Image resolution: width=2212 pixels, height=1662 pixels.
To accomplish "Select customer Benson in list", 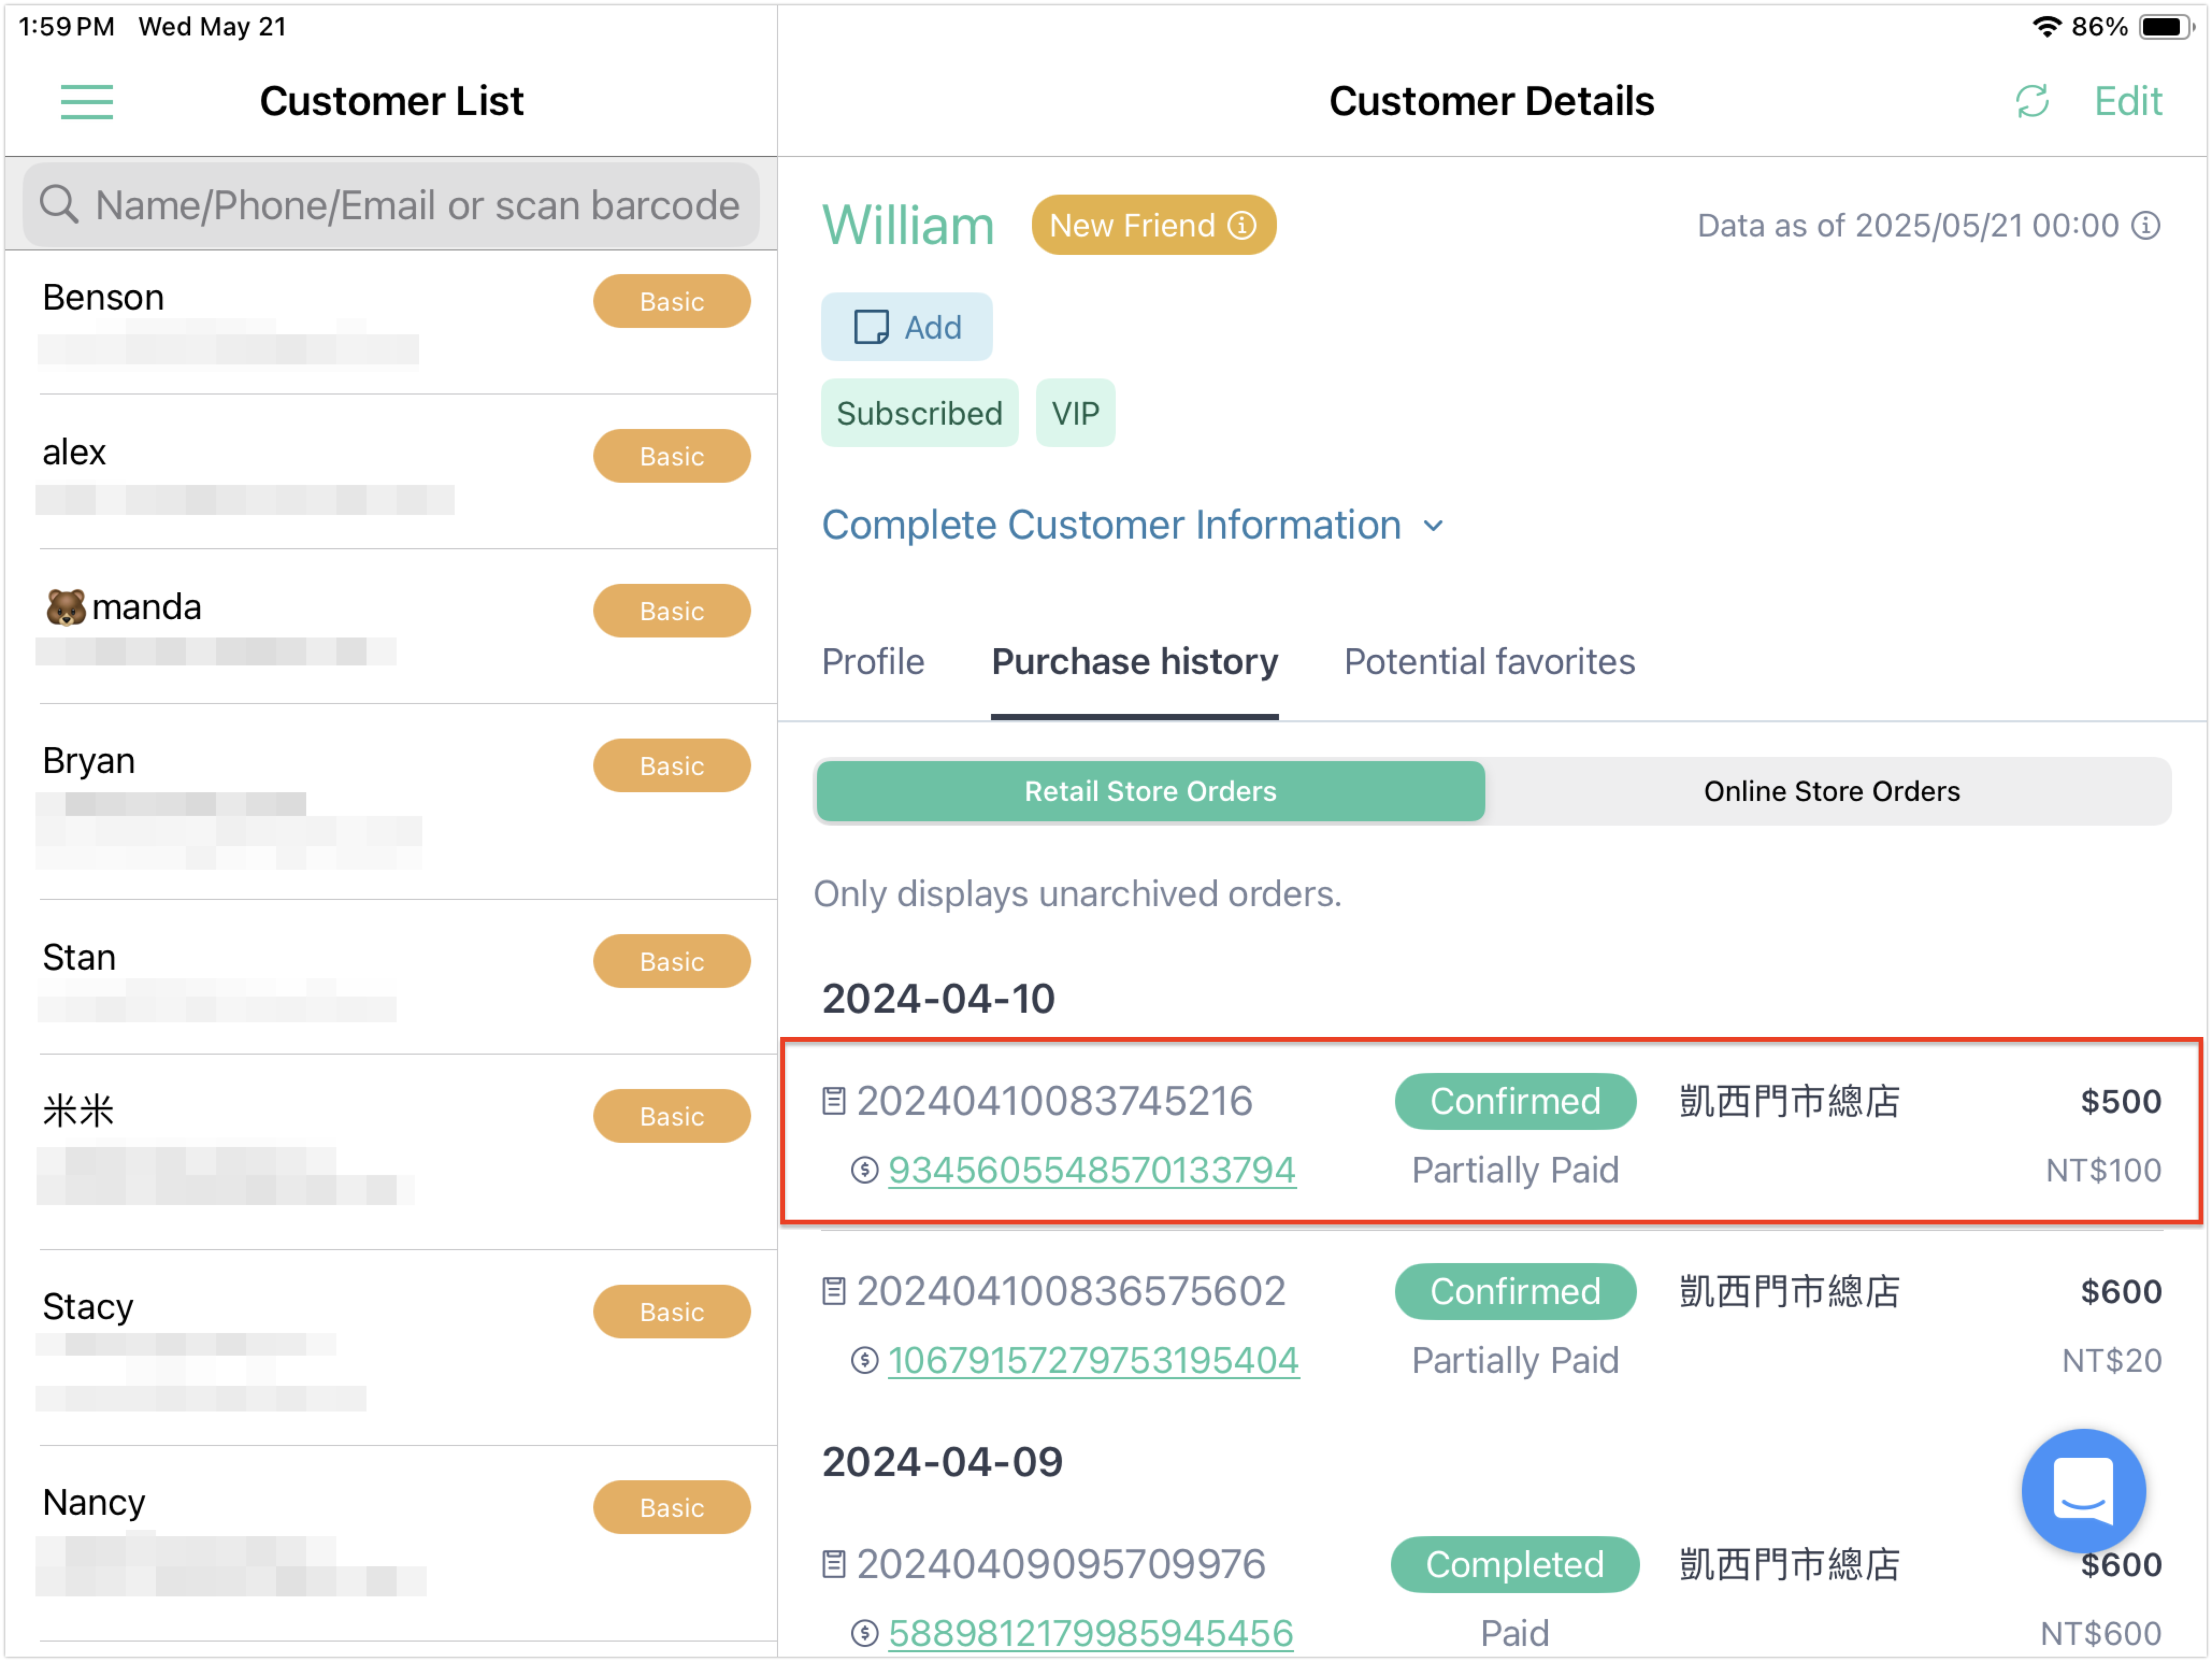I will click(x=391, y=322).
